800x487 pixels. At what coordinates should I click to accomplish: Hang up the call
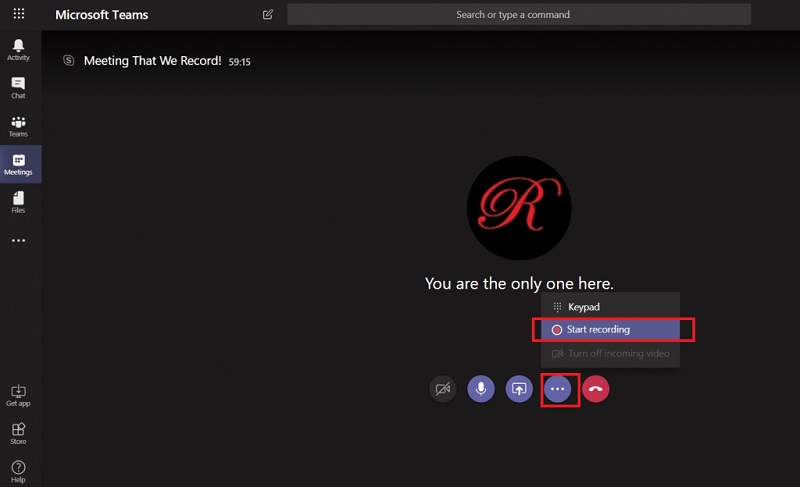click(x=596, y=389)
